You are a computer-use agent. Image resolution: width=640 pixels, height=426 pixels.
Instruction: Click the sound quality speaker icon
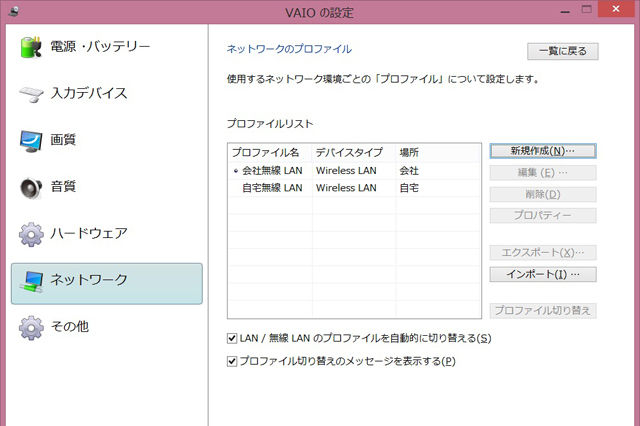pyautogui.click(x=31, y=188)
